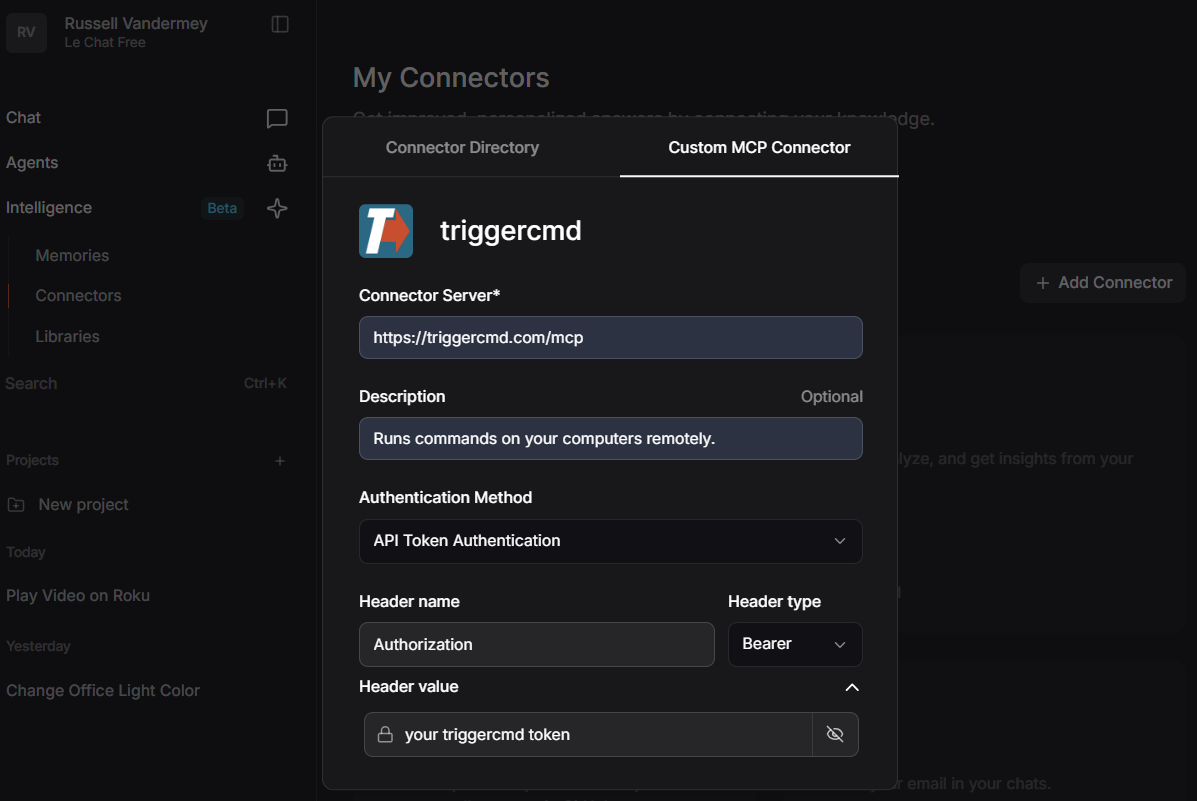
Task: Click the Intelligence sparkle icon
Action: pyautogui.click(x=277, y=208)
